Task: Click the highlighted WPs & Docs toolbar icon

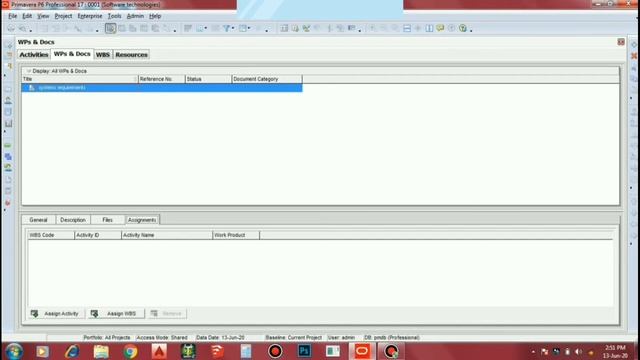Action: click(x=110, y=28)
